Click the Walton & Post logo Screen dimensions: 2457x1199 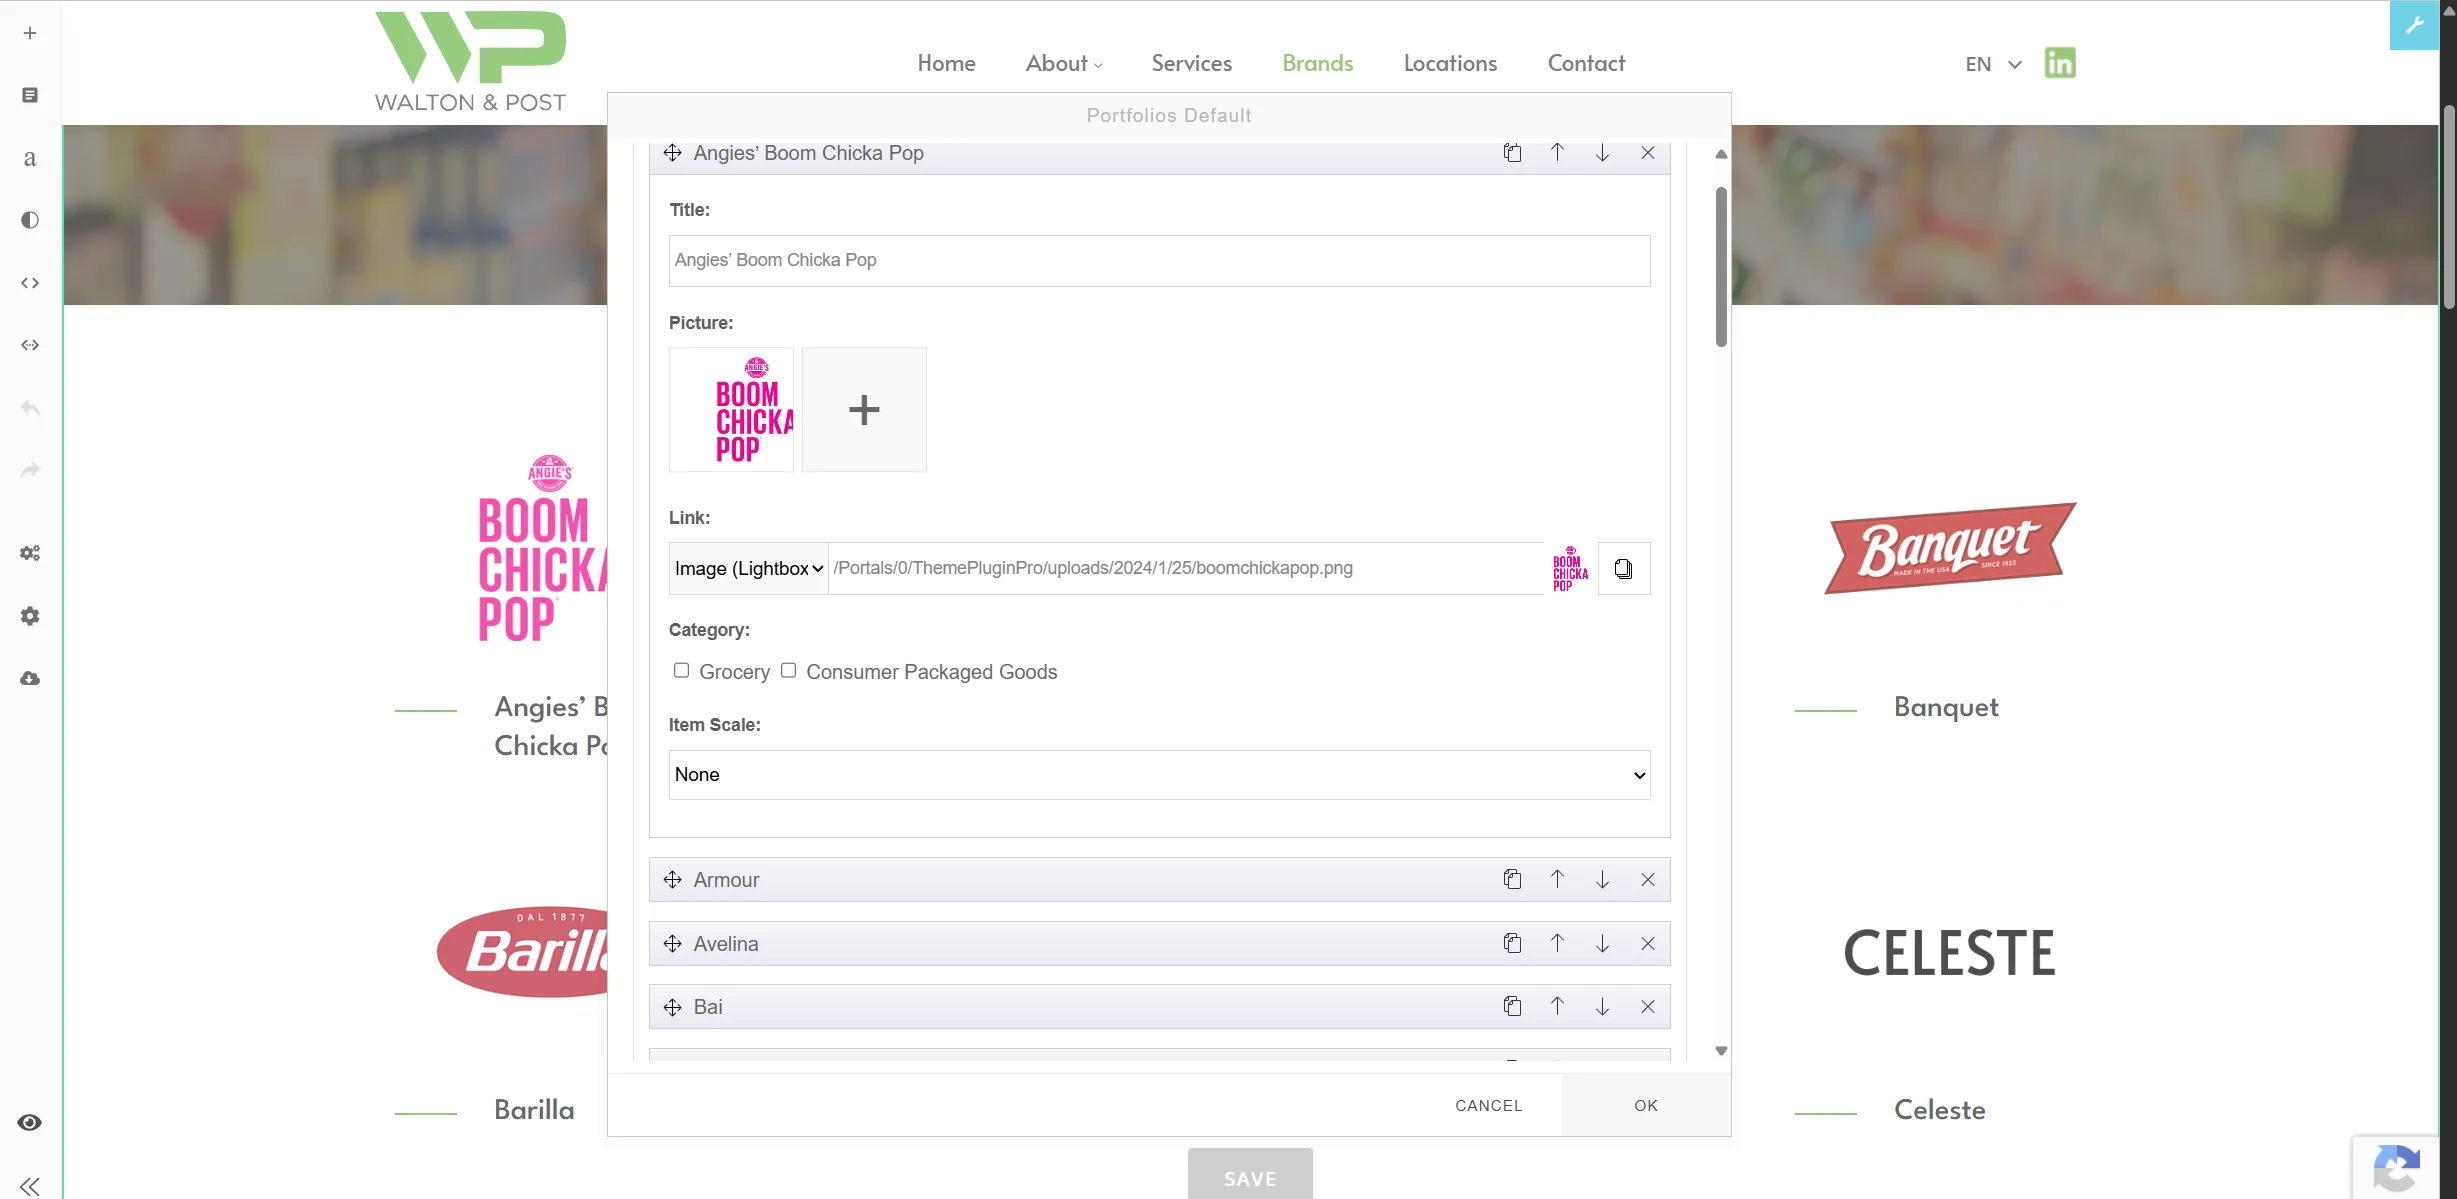coord(470,62)
